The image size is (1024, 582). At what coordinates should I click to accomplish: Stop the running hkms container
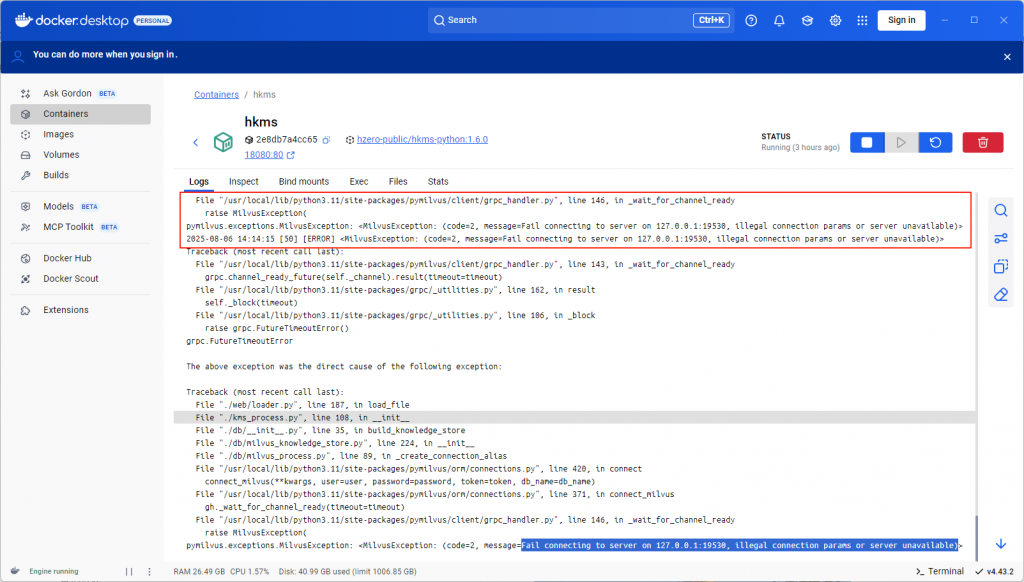(866, 143)
